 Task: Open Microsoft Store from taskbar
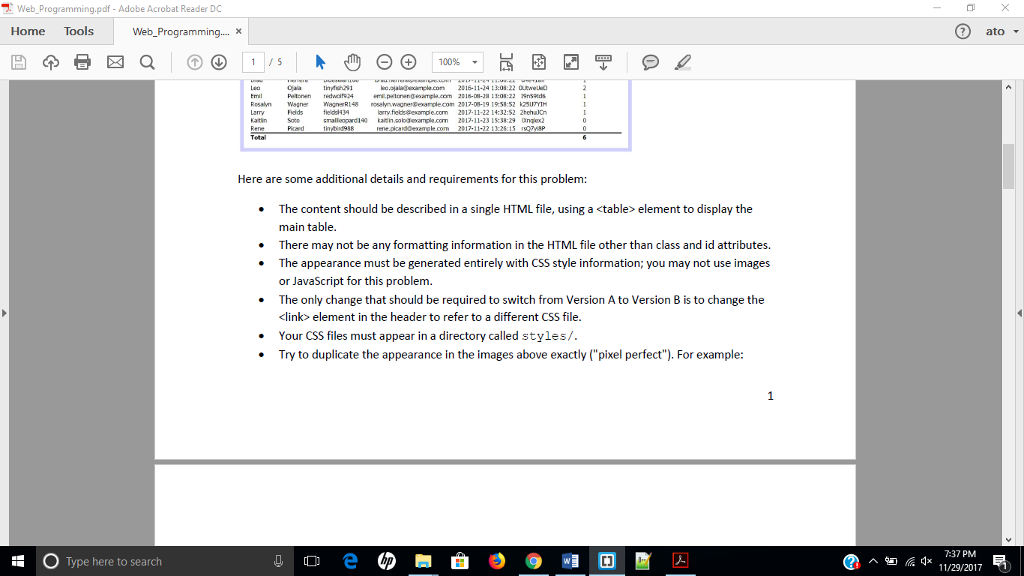click(x=460, y=561)
